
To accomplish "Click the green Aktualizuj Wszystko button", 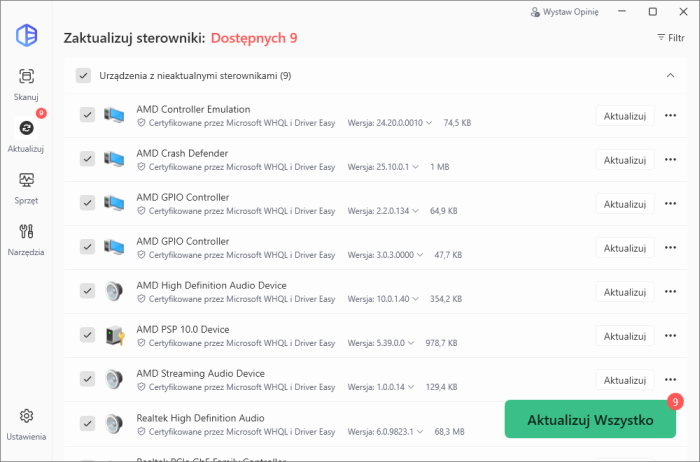I will click(590, 420).
